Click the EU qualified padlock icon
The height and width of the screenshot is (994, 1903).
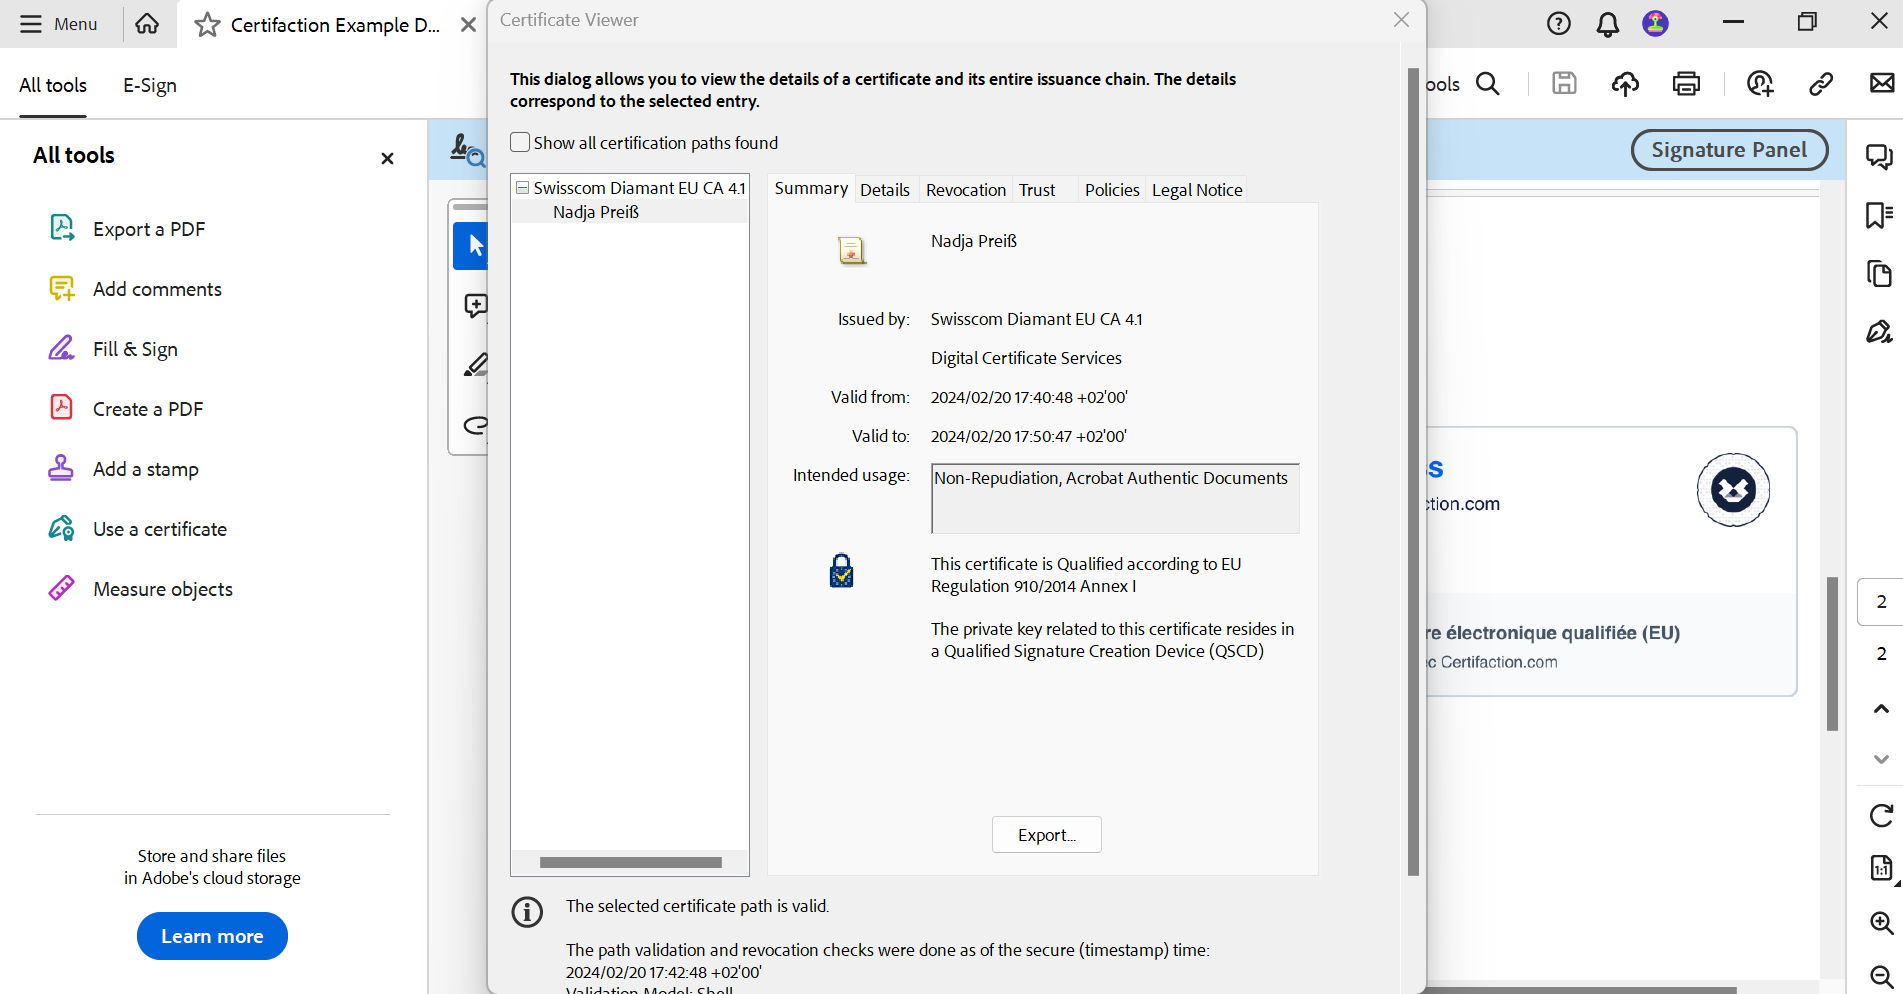coord(842,571)
